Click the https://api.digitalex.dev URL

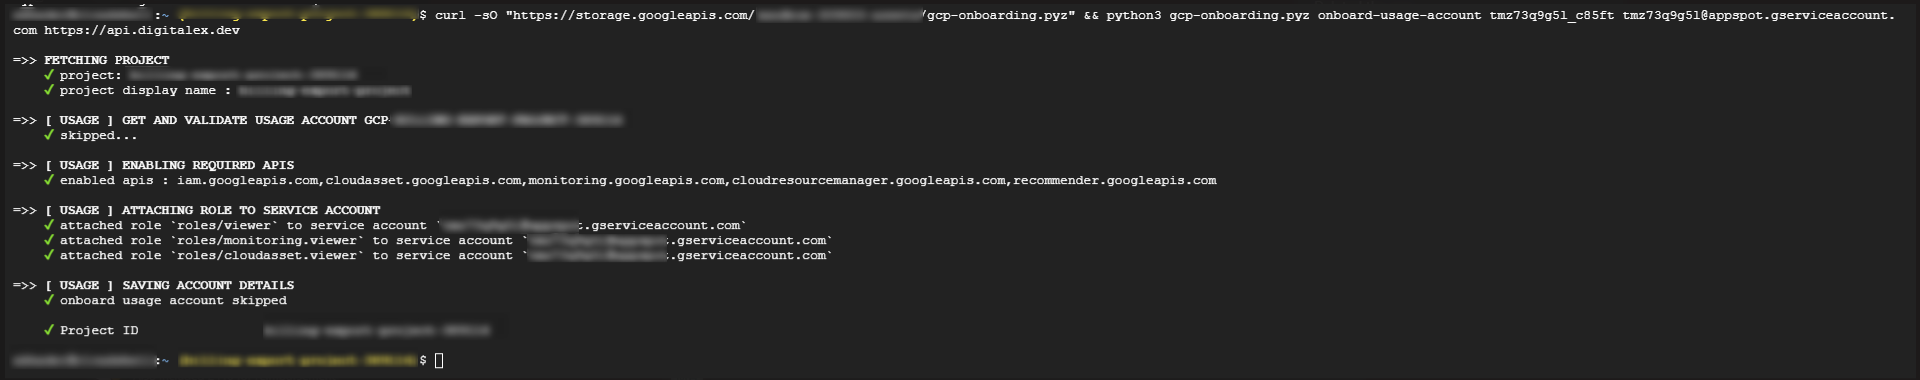142,30
